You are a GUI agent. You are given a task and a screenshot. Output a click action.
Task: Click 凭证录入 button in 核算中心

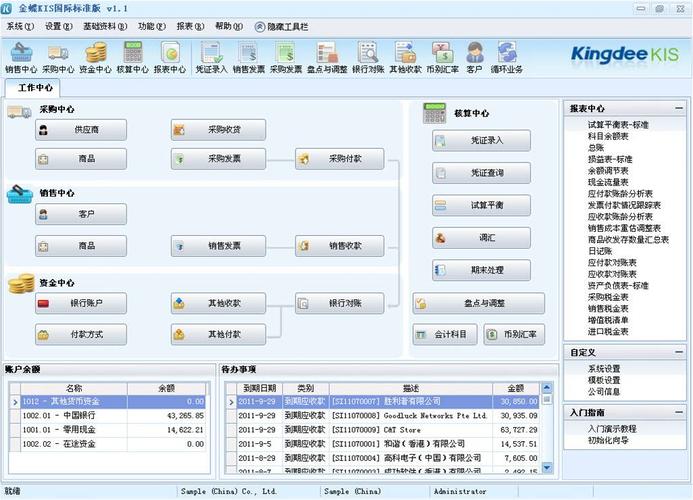(481, 141)
